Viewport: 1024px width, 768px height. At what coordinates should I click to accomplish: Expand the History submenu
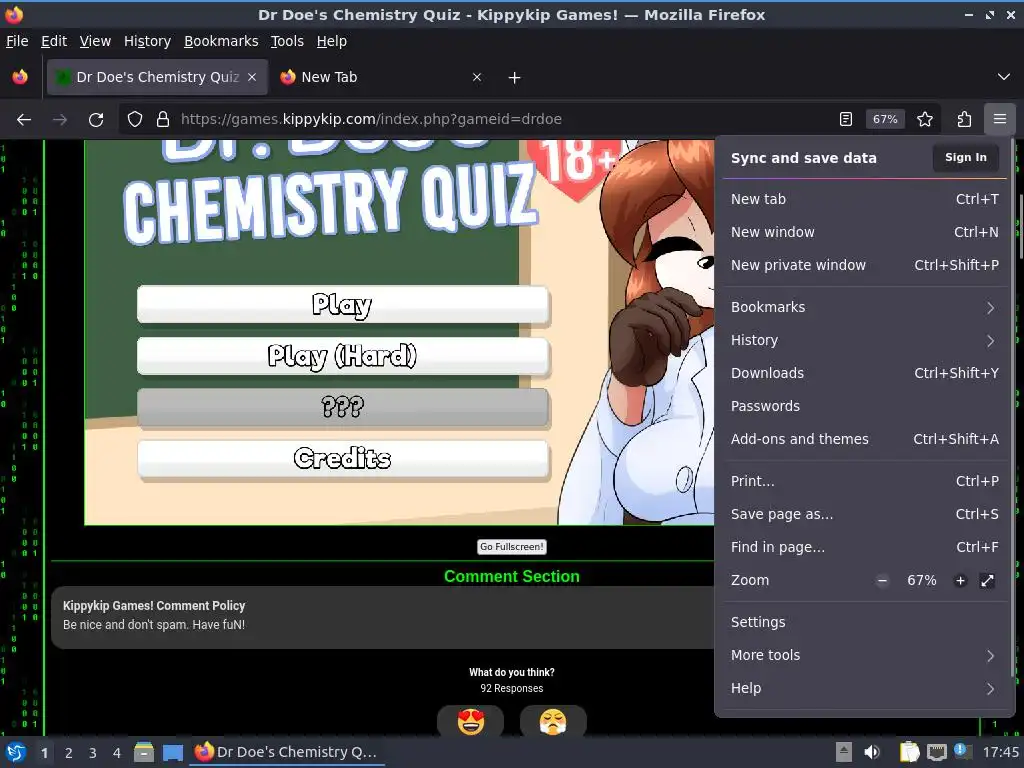pyautogui.click(x=863, y=340)
